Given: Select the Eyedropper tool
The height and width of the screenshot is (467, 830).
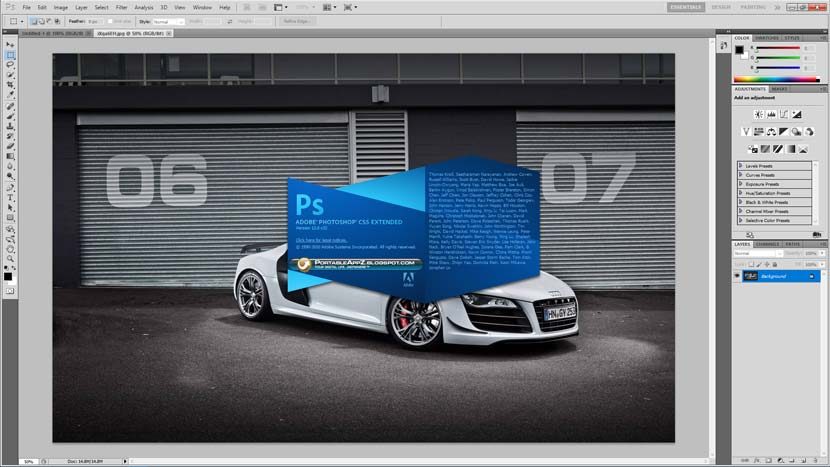Looking at the screenshot, I should coord(10,95).
